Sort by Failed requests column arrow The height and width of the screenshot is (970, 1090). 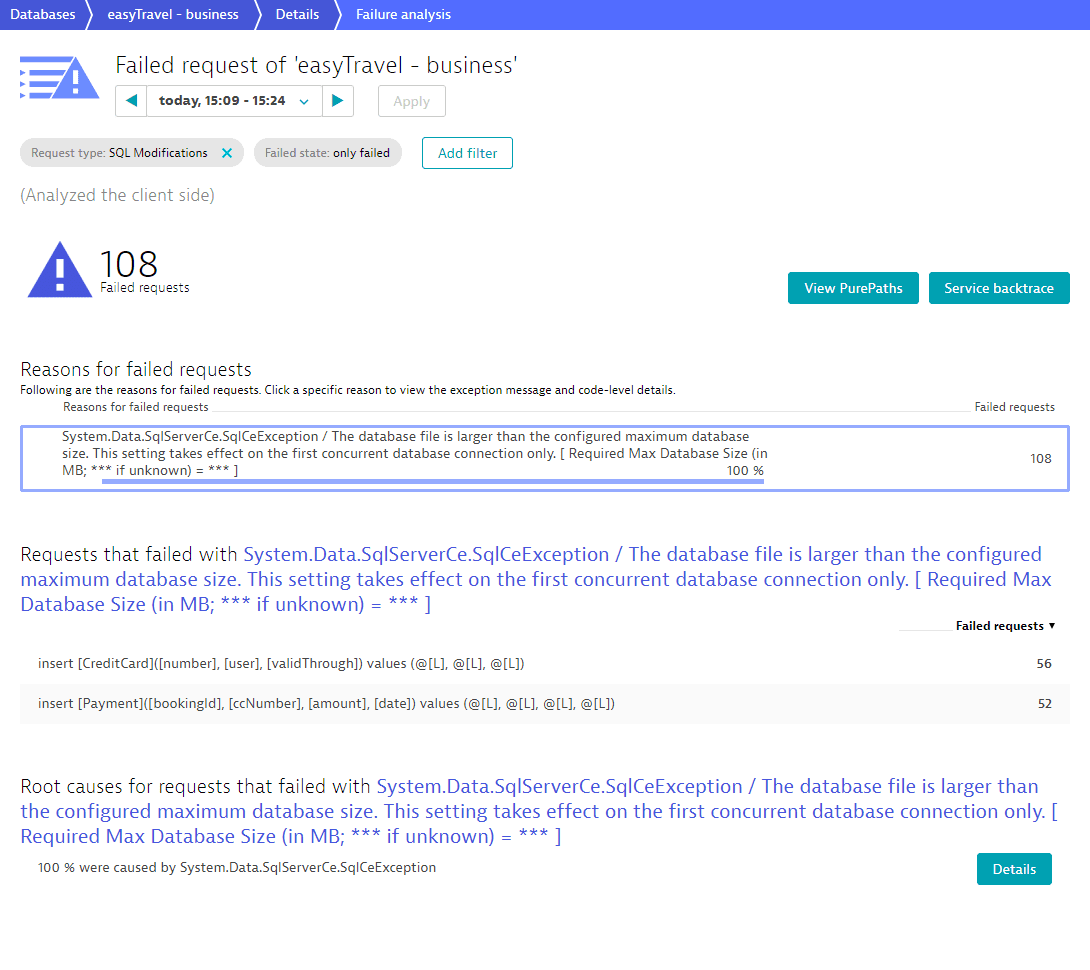[1052, 626]
